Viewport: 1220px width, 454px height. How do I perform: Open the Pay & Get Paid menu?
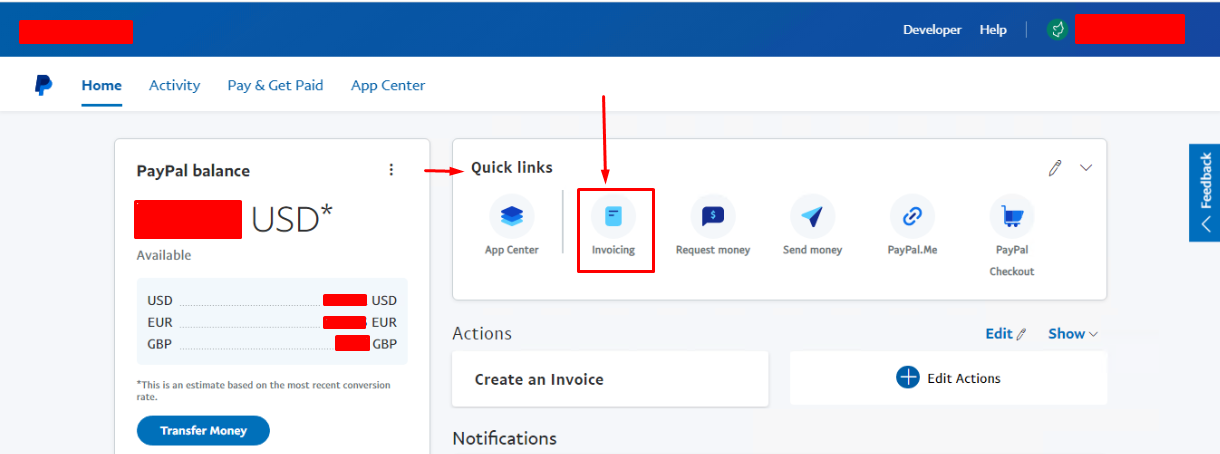click(x=275, y=85)
